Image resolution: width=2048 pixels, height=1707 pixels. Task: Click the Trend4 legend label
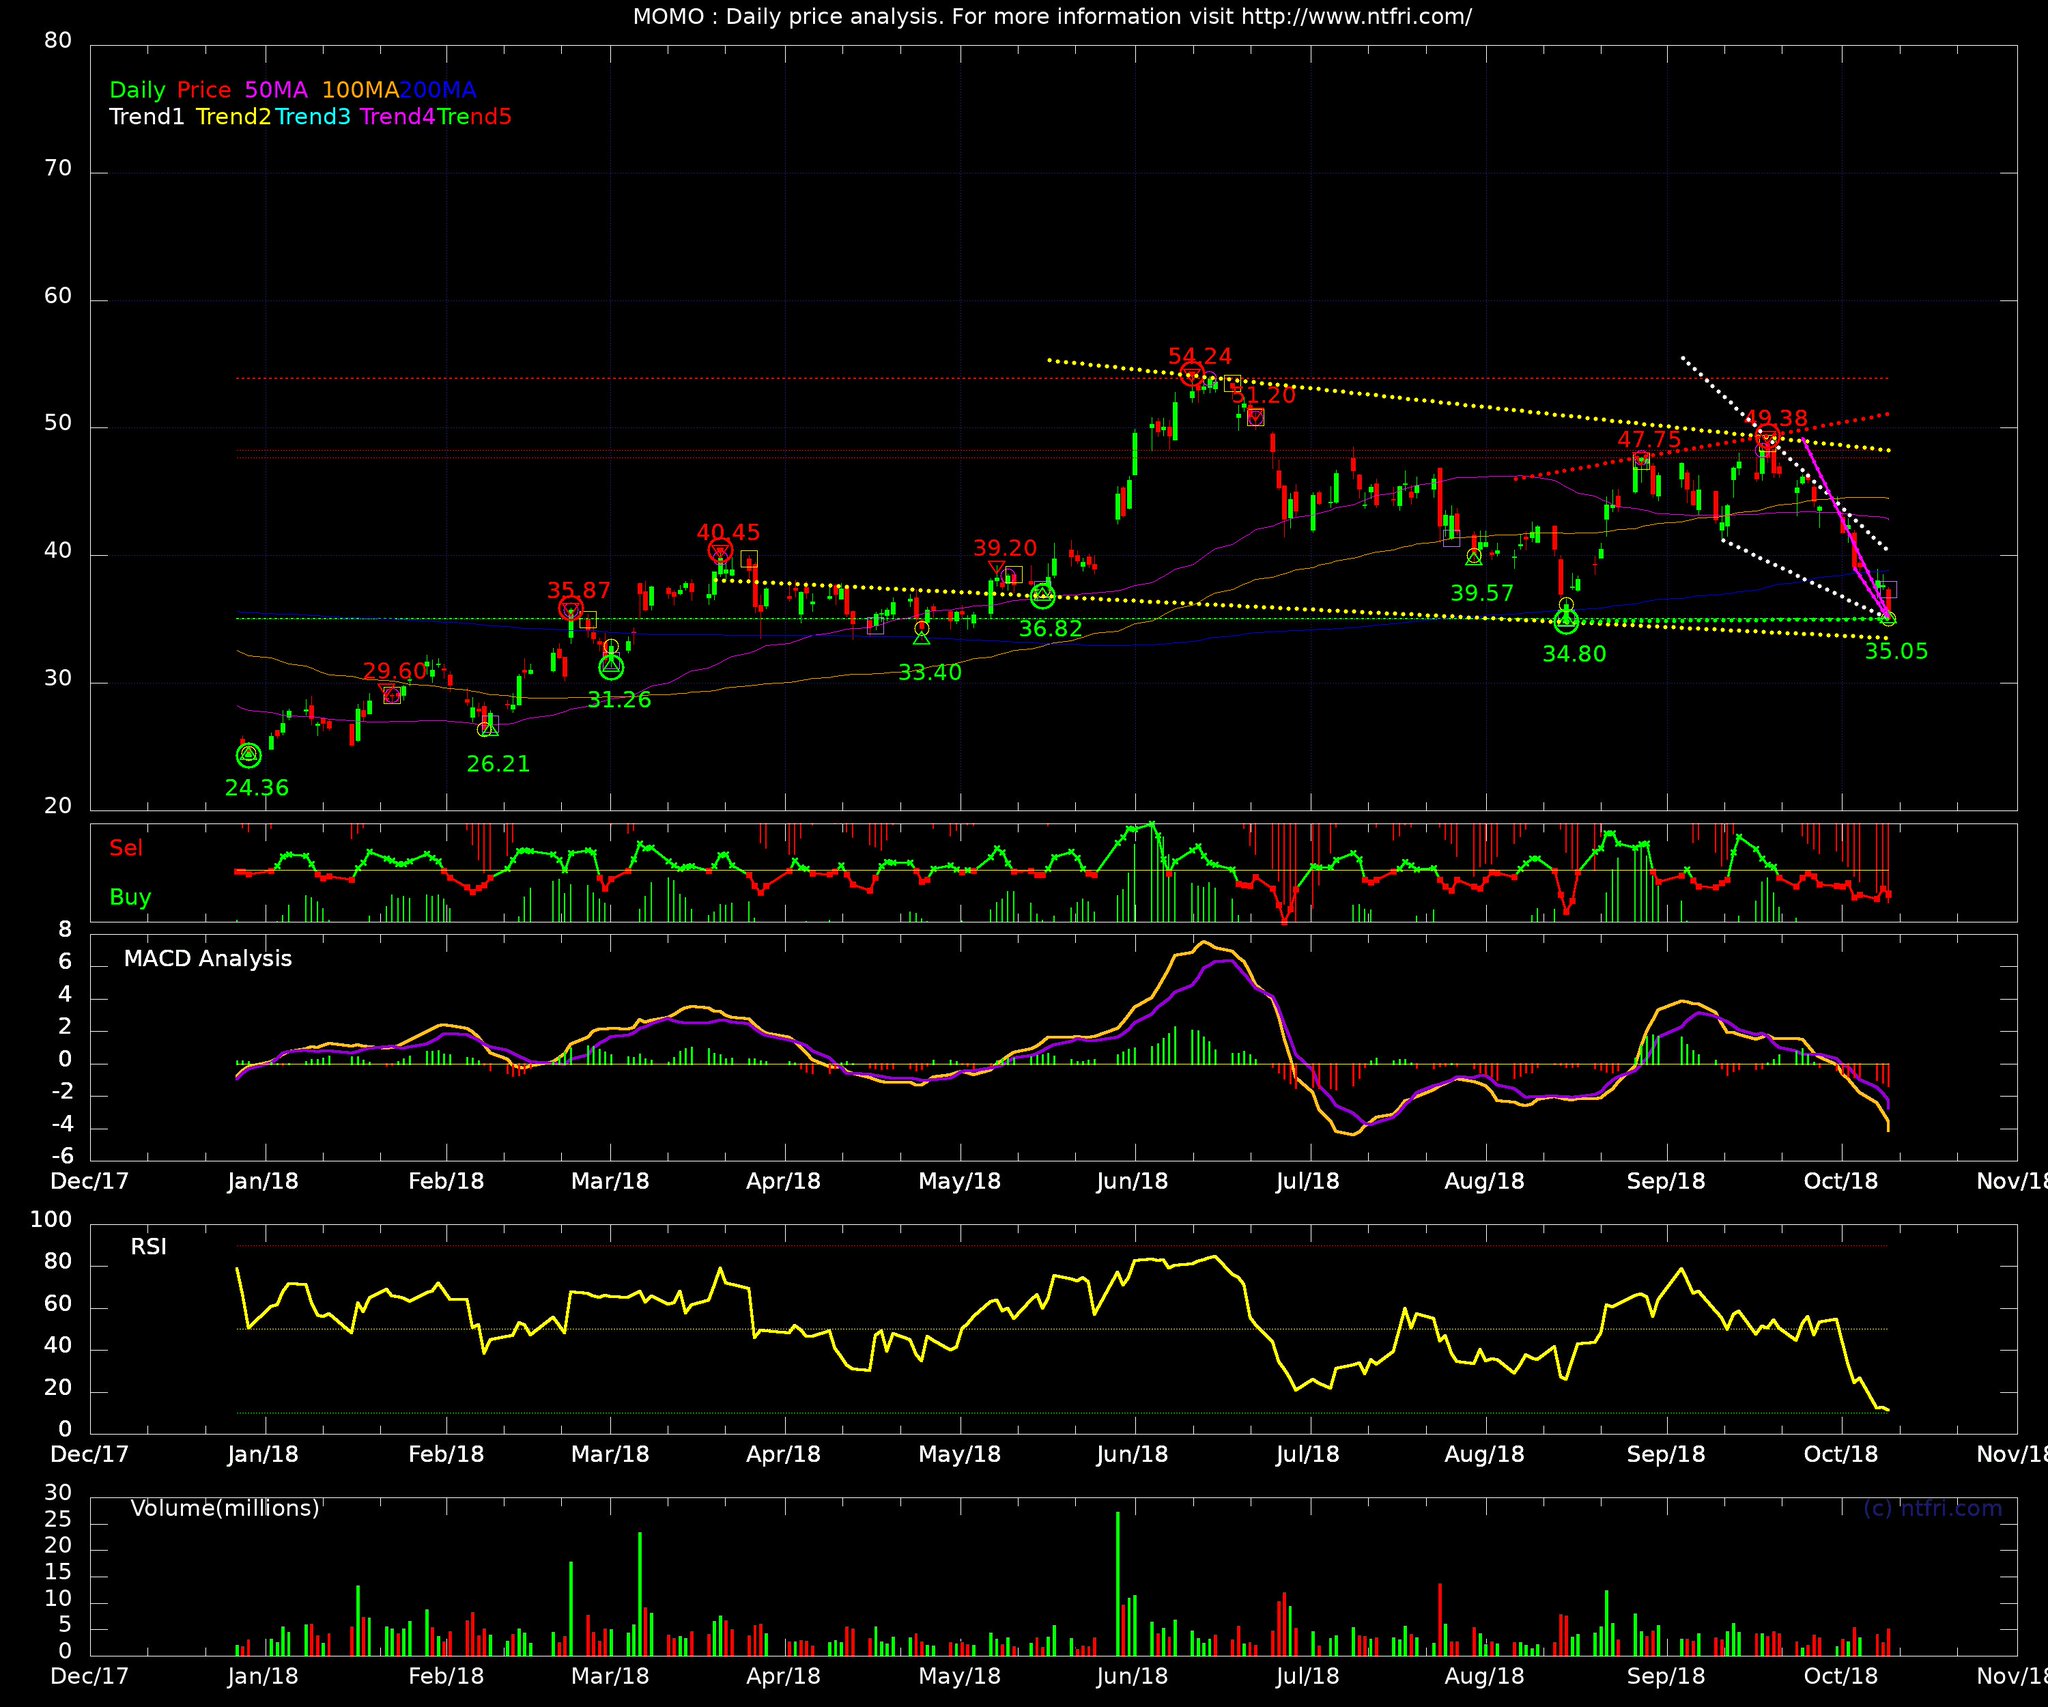[x=397, y=117]
